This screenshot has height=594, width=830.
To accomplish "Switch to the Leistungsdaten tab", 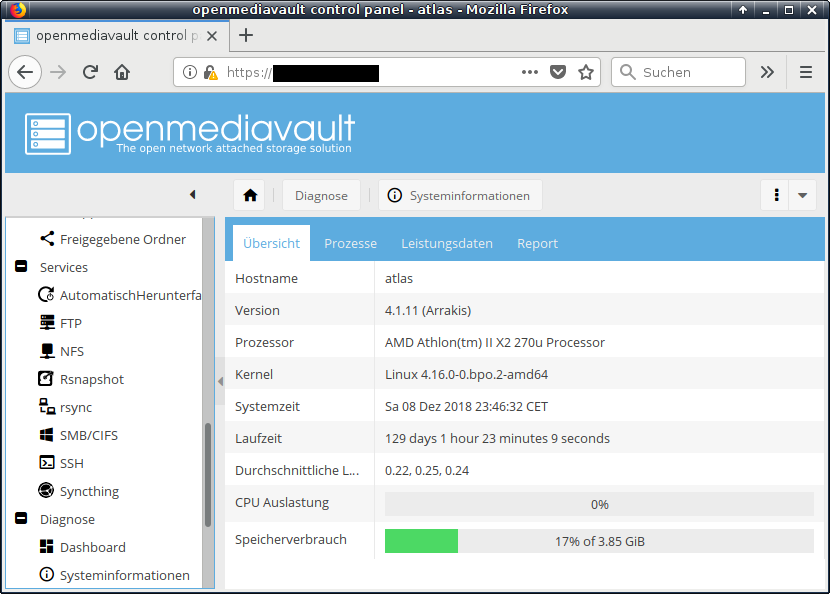I will point(446,243).
